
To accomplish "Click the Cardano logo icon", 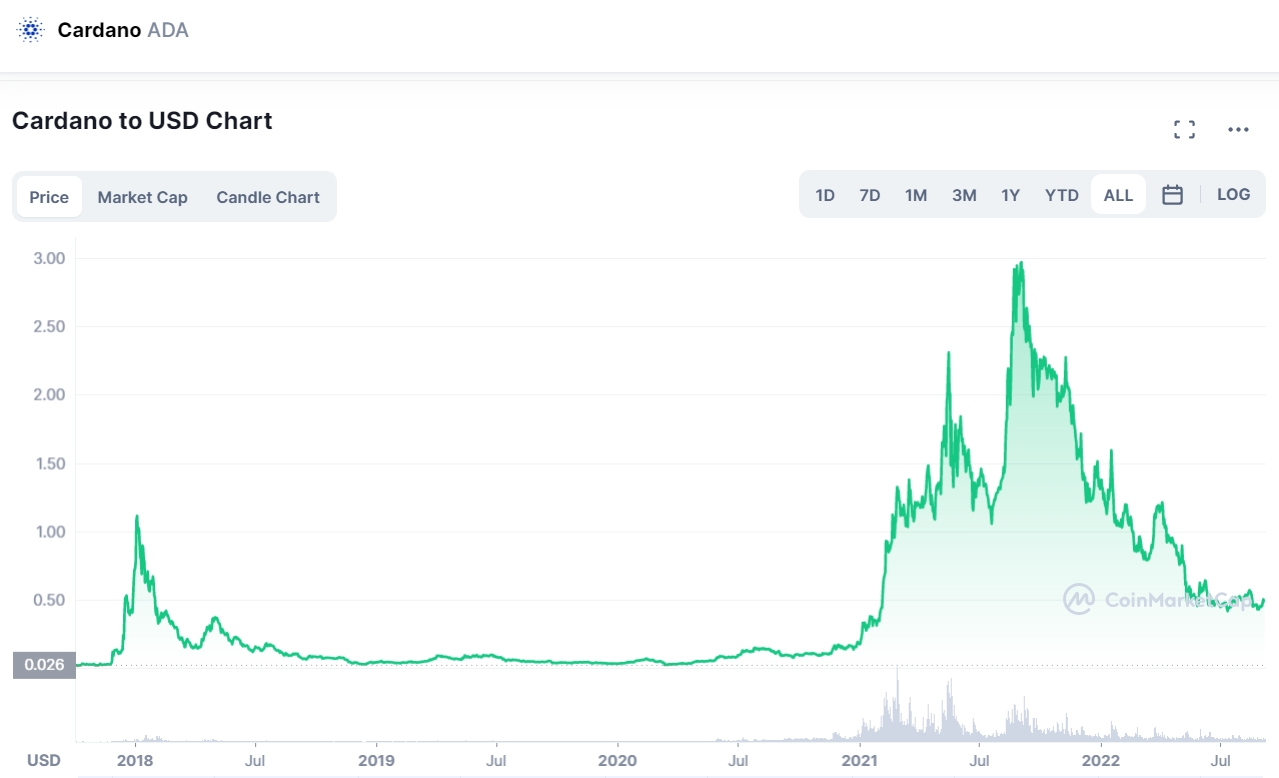I will [x=32, y=30].
